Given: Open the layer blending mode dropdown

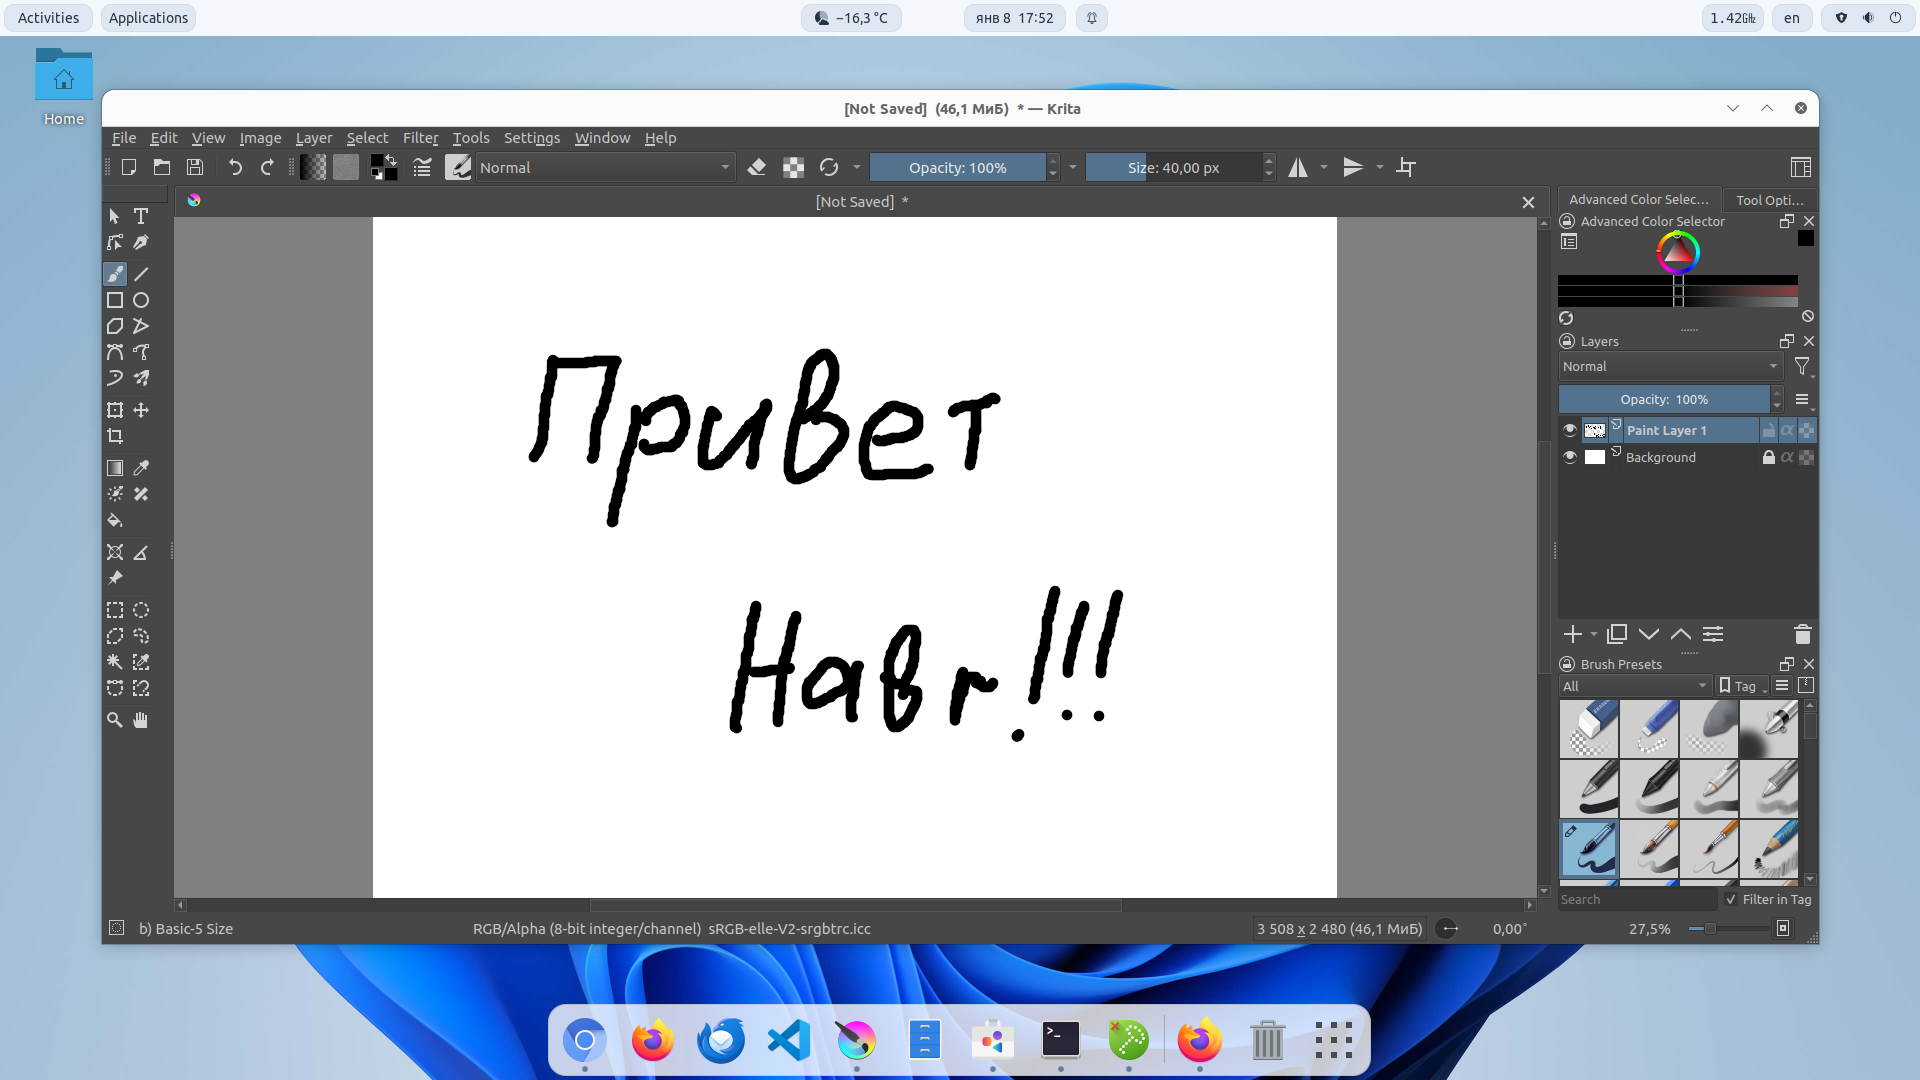Looking at the screenshot, I should (x=1670, y=366).
